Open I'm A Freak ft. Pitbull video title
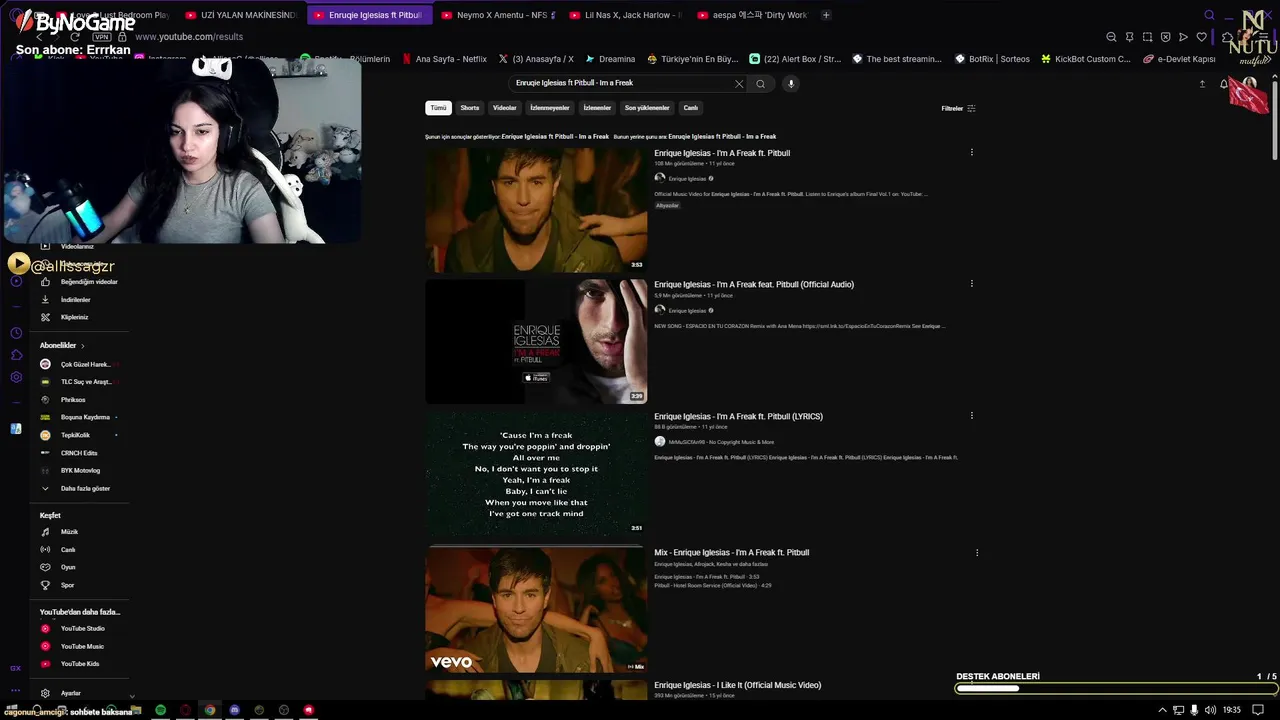1280x720 pixels. tap(722, 153)
